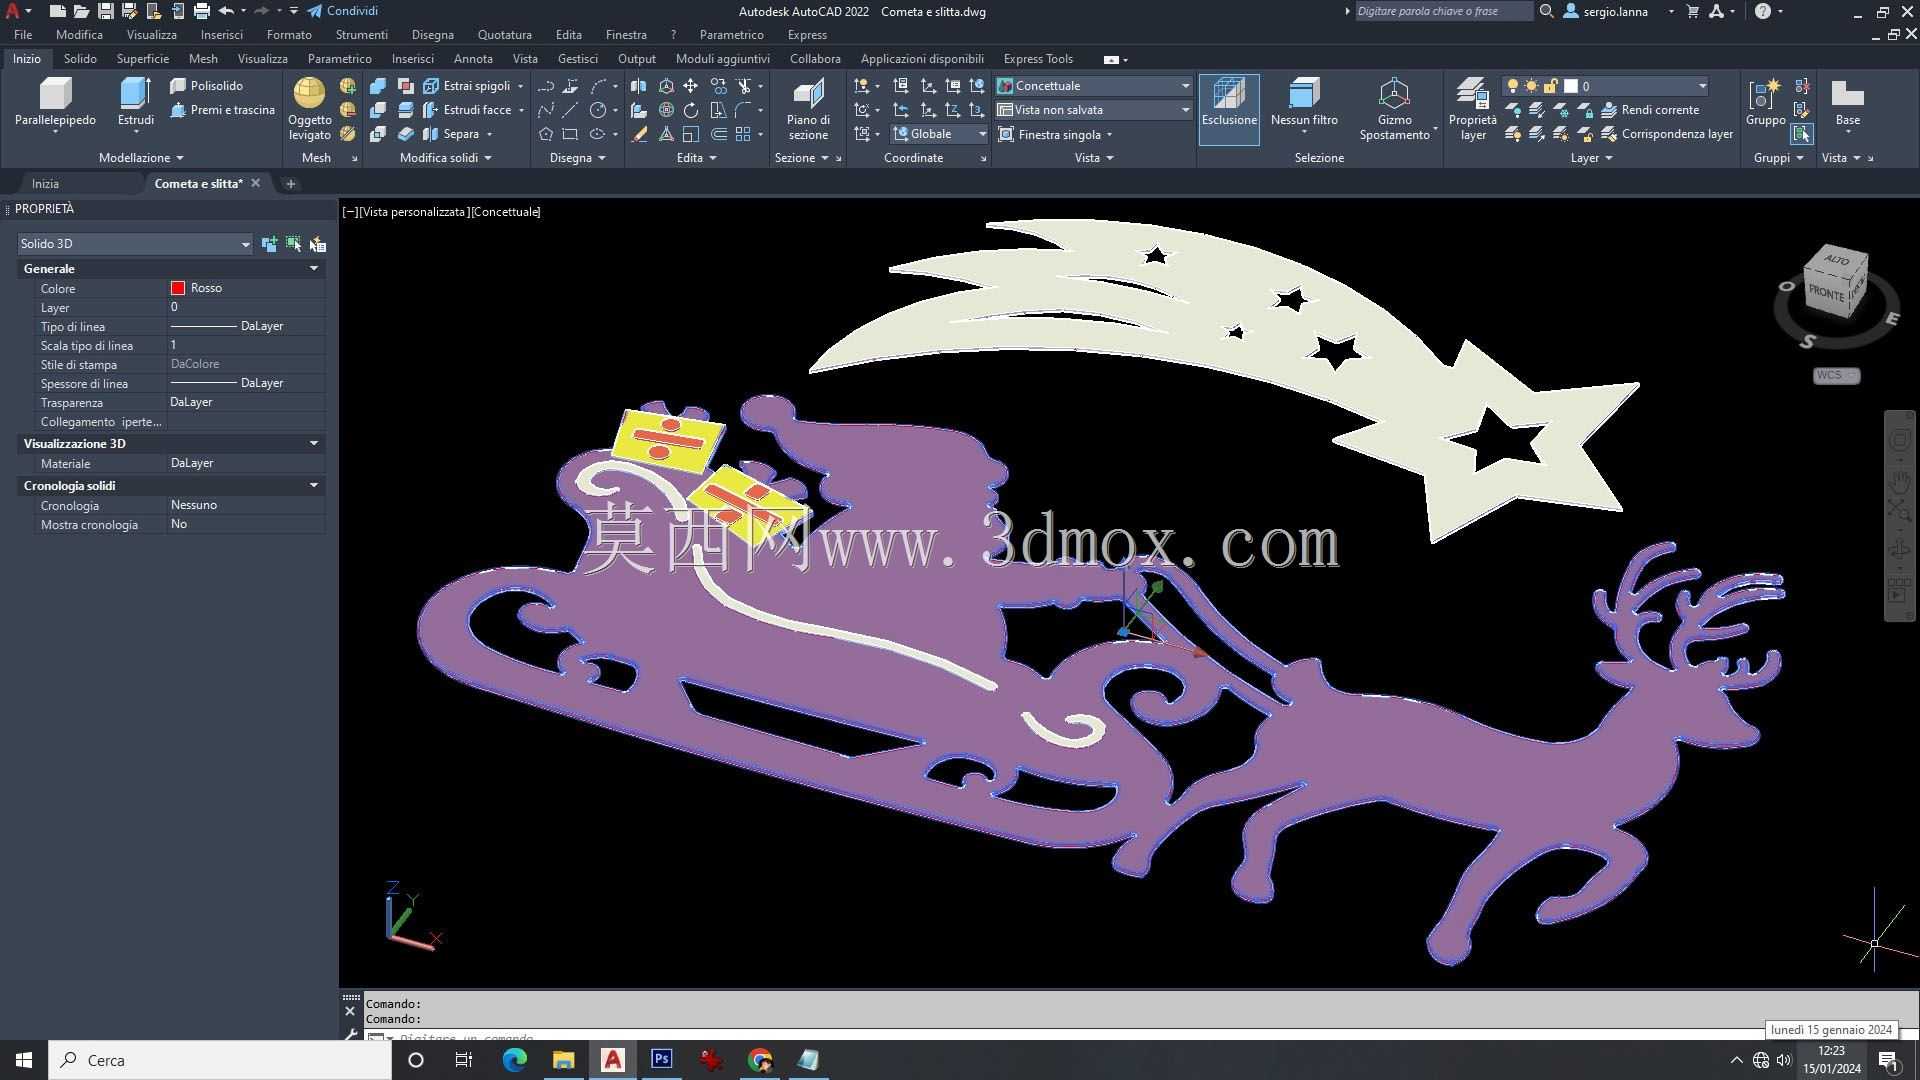The width and height of the screenshot is (1920, 1080).
Task: Click the Windows Cerca search box
Action: click(x=220, y=1060)
